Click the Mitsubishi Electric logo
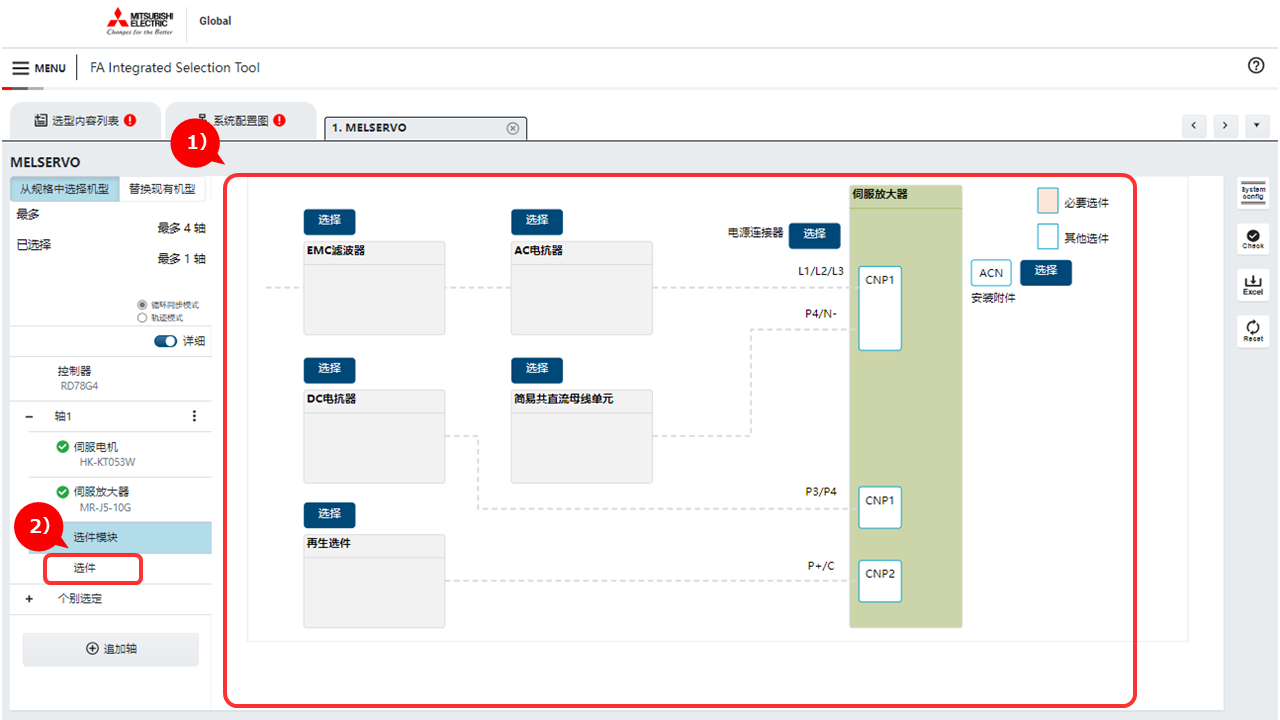 click(x=140, y=21)
